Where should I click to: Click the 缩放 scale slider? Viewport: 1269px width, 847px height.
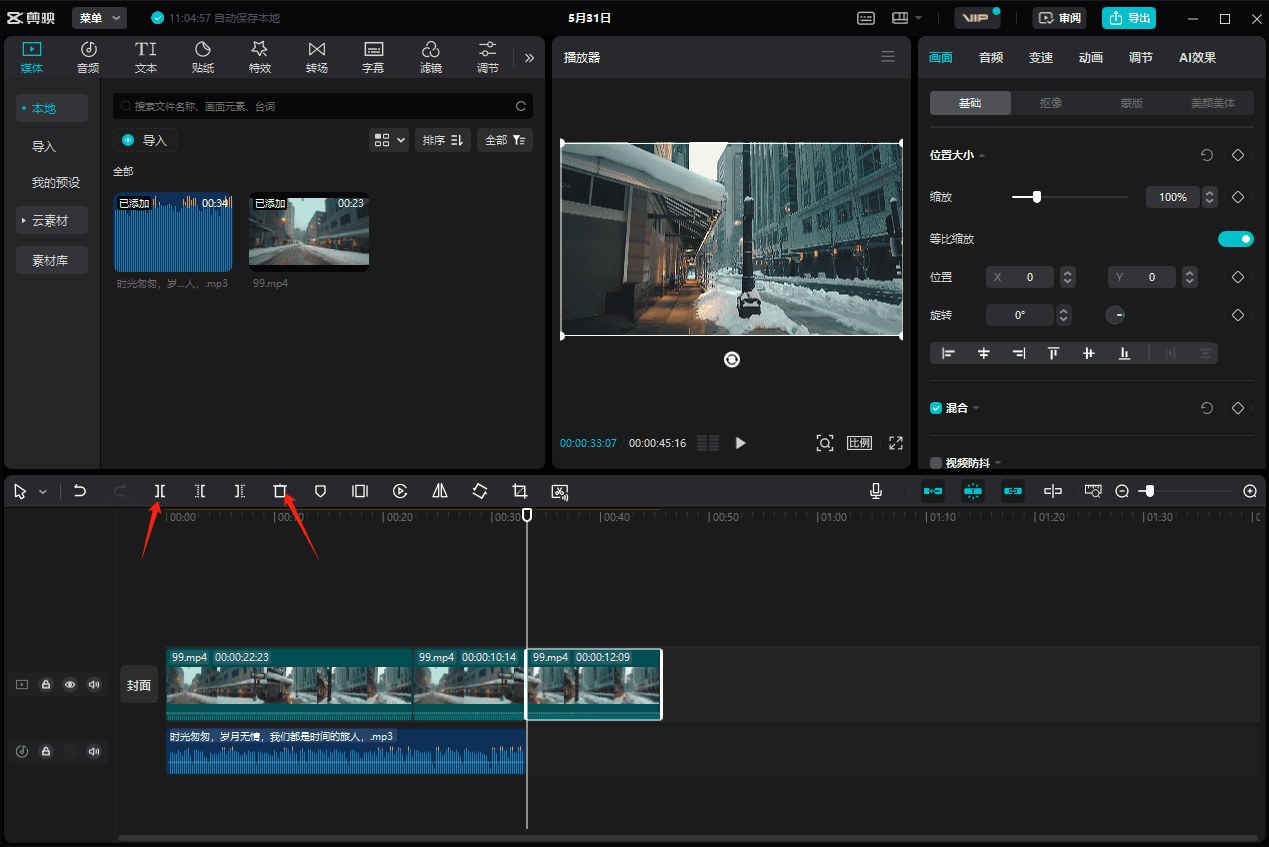click(x=1070, y=197)
